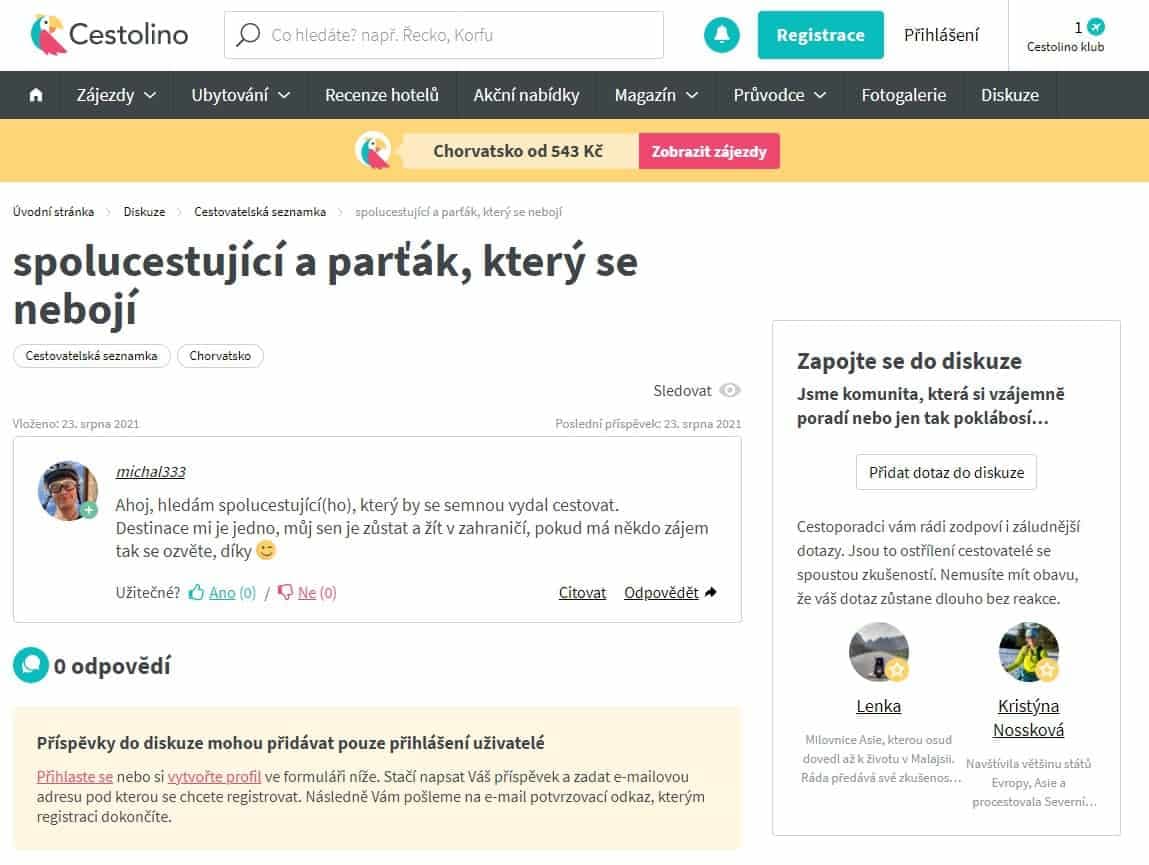Click thumbs-down icon next to Ne
This screenshot has width=1149, height=865.
pos(286,592)
